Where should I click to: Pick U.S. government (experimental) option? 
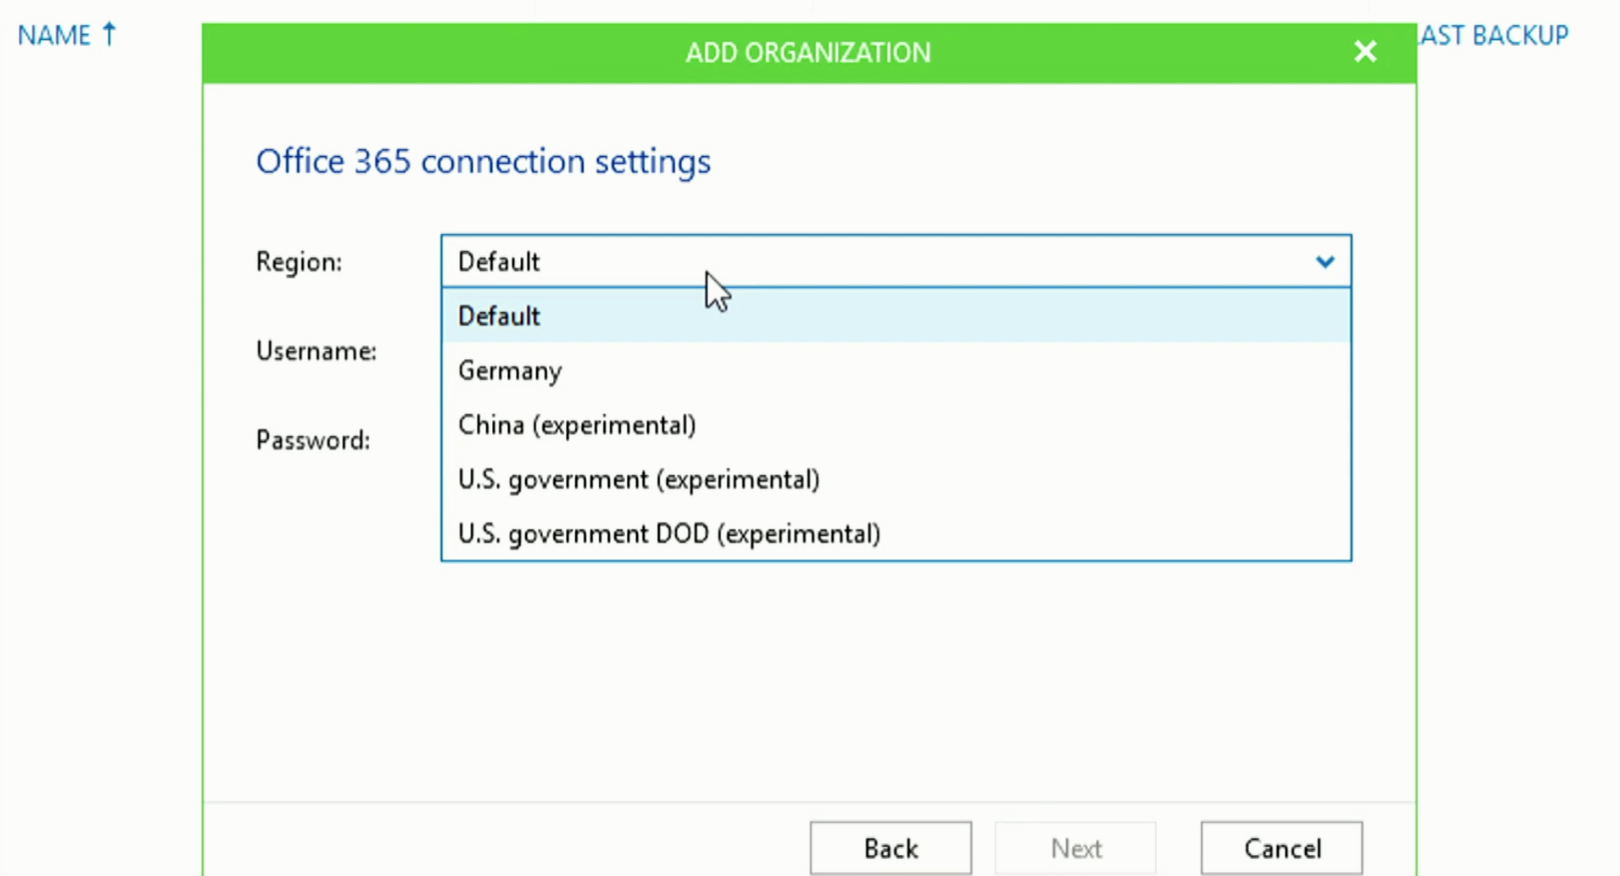point(896,479)
